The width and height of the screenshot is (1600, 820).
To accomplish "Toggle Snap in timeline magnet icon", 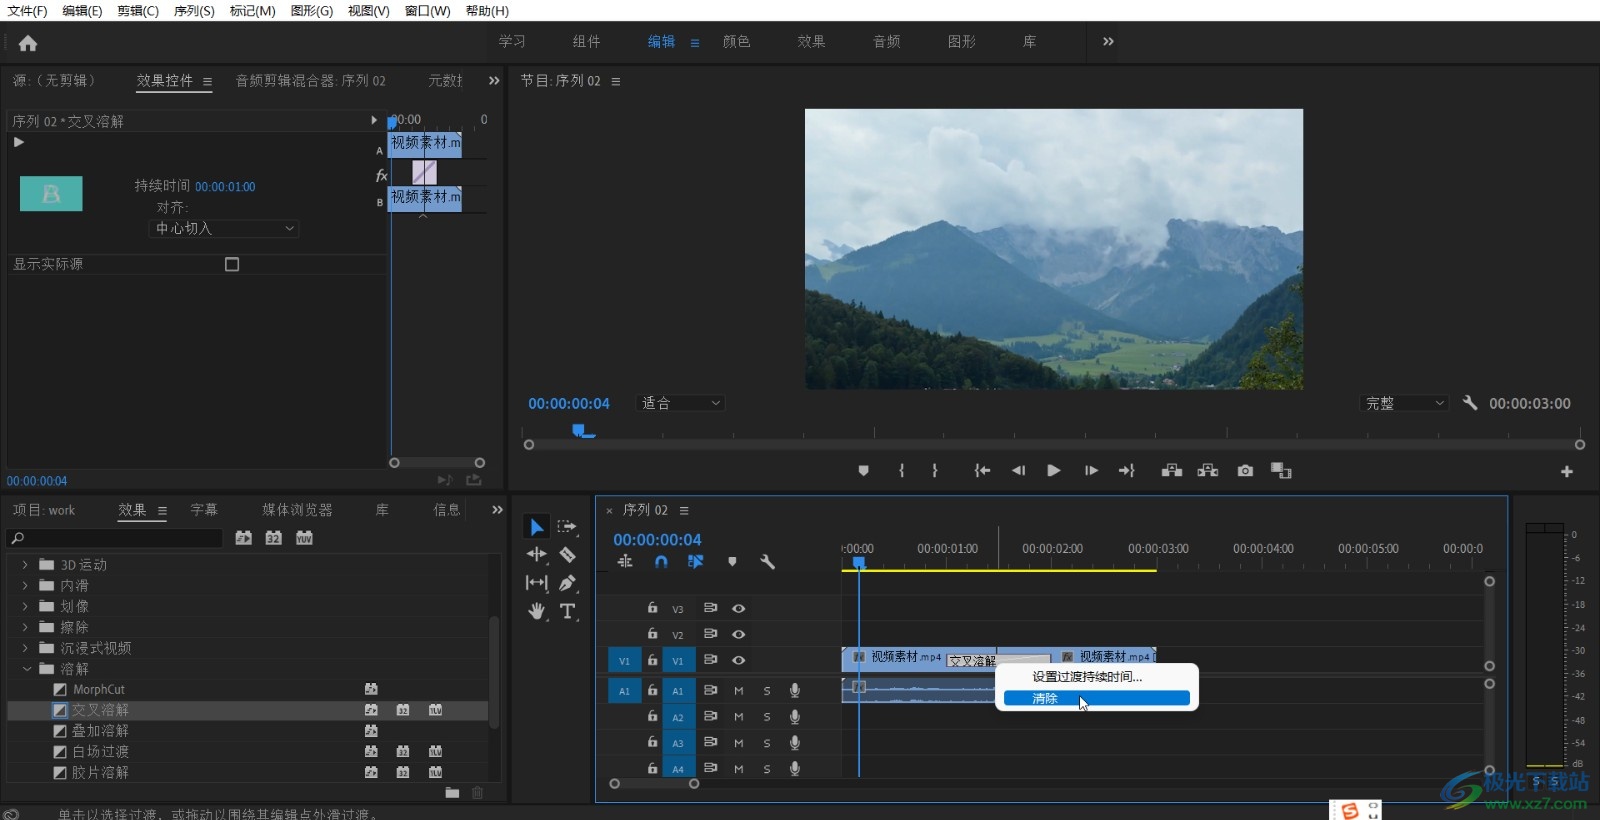I will point(661,562).
